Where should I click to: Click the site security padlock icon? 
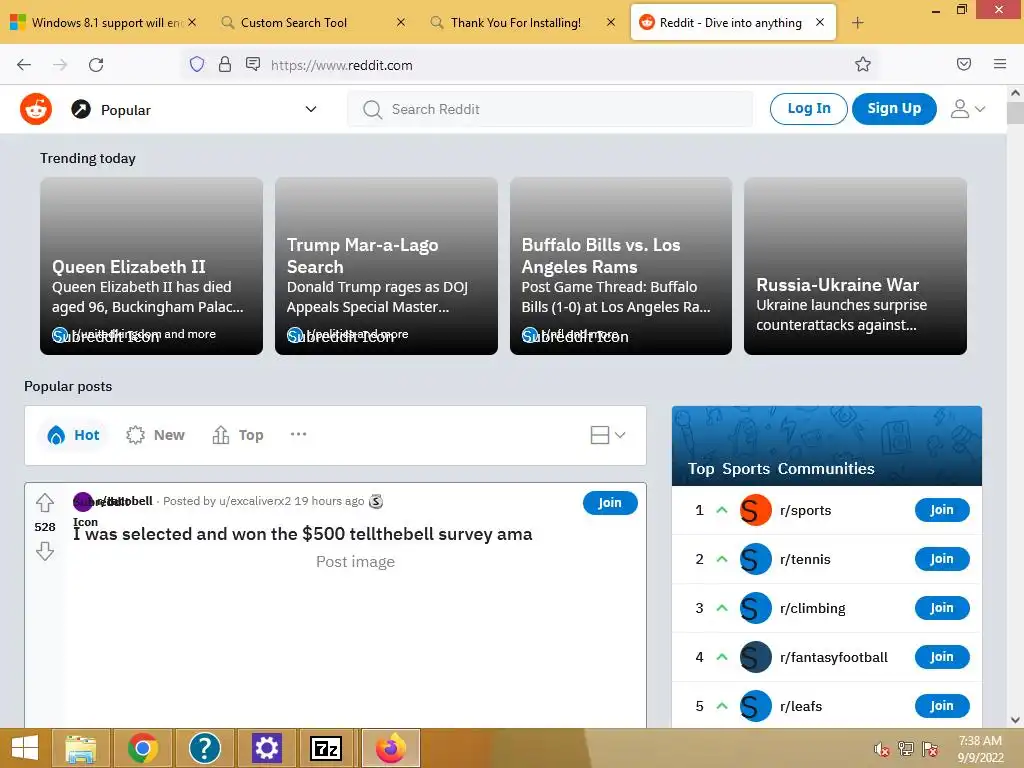[x=225, y=64]
